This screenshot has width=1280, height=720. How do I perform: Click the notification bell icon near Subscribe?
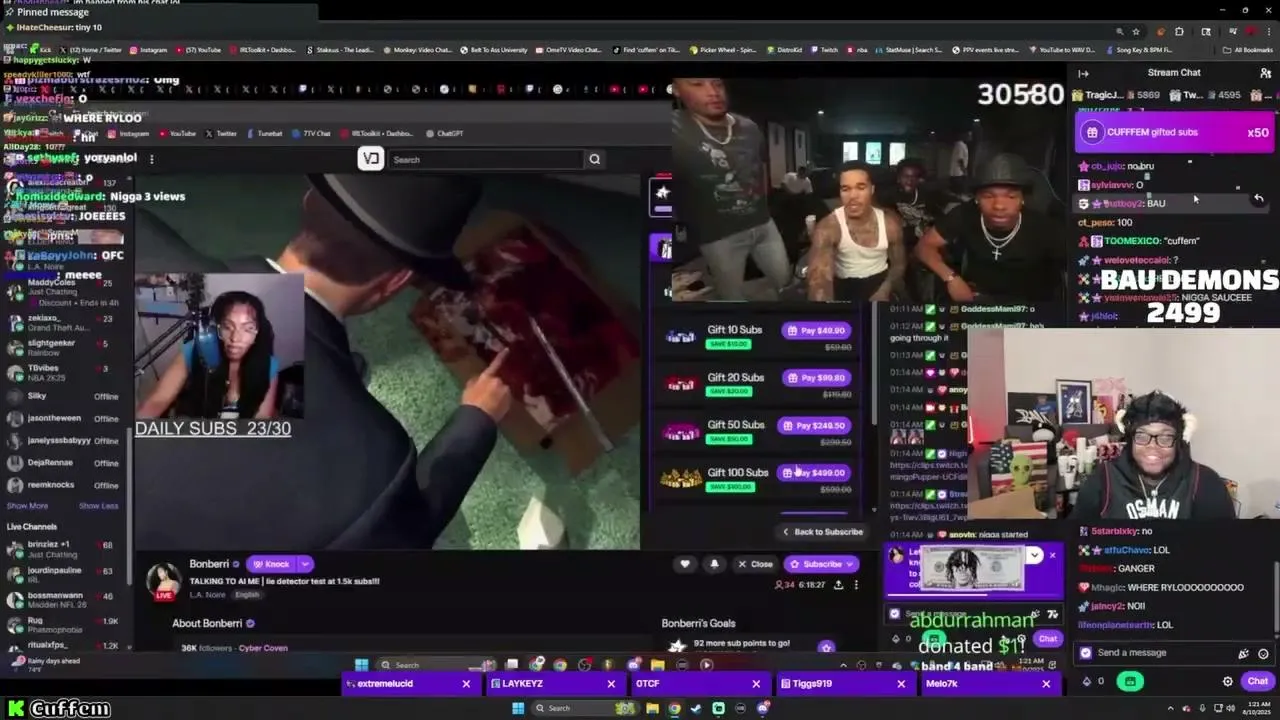point(714,564)
